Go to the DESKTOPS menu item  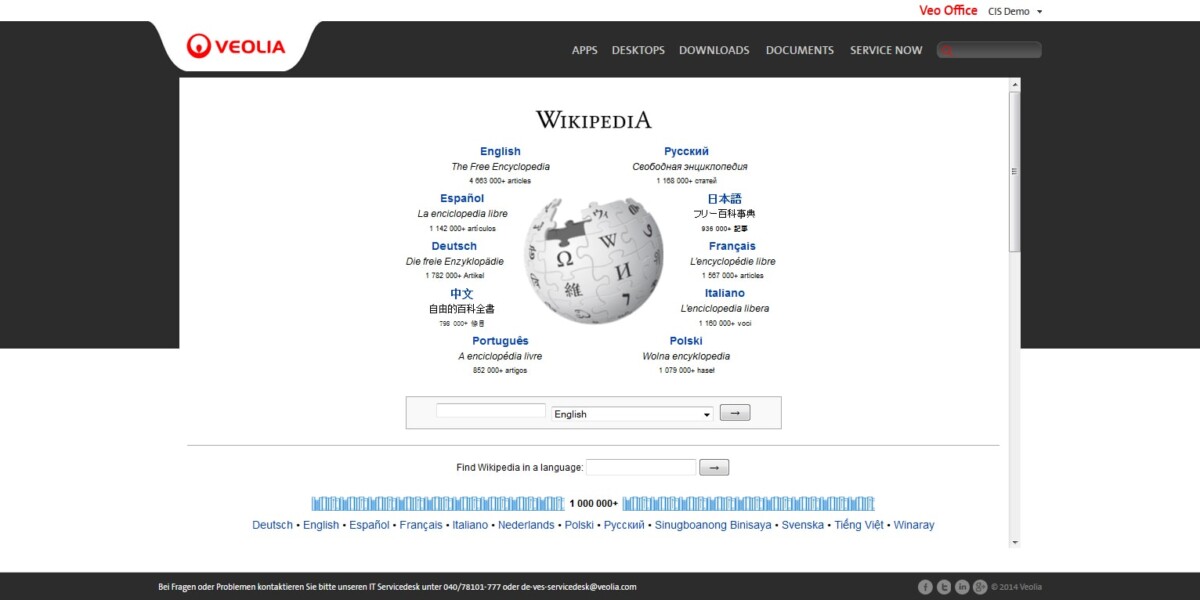638,50
